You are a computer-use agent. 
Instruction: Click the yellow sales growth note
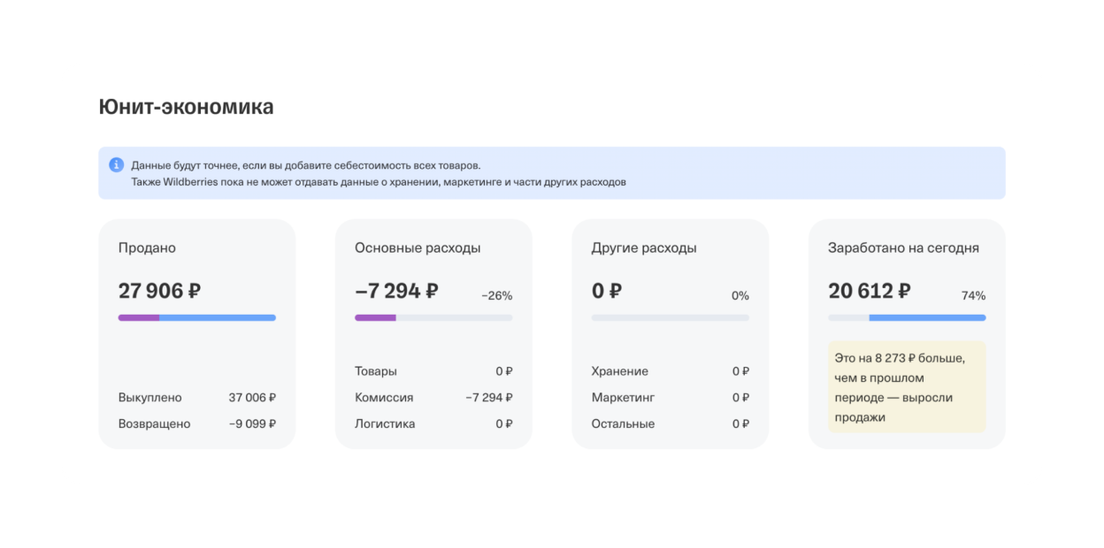(906, 387)
